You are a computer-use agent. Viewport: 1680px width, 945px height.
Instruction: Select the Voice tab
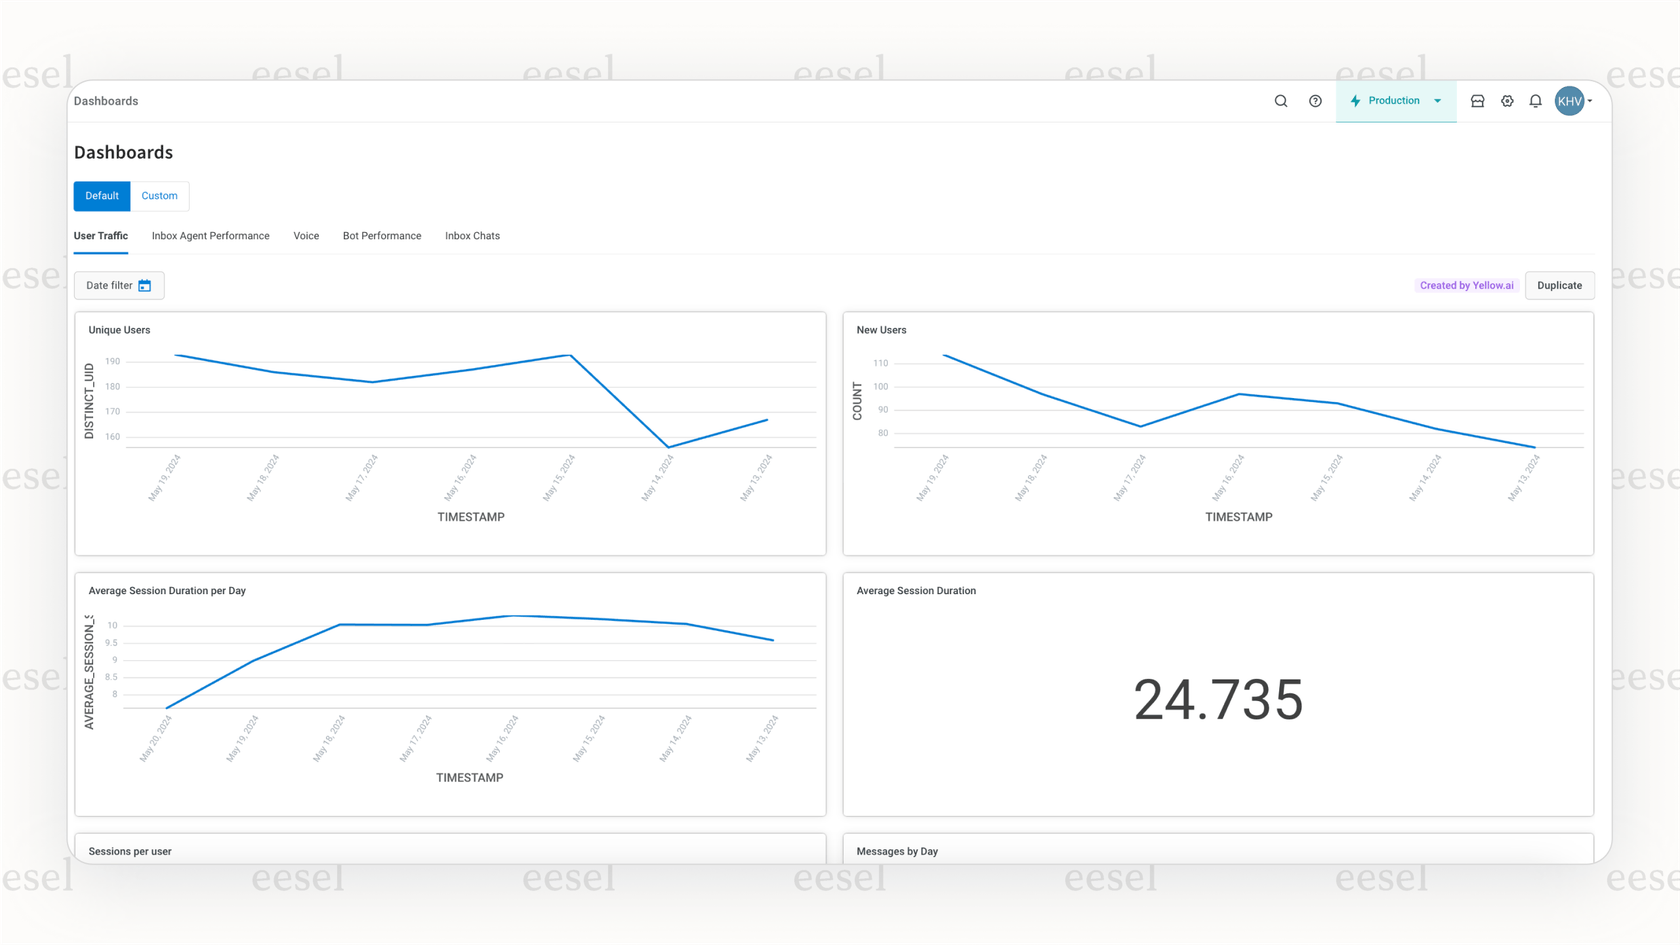[306, 235]
